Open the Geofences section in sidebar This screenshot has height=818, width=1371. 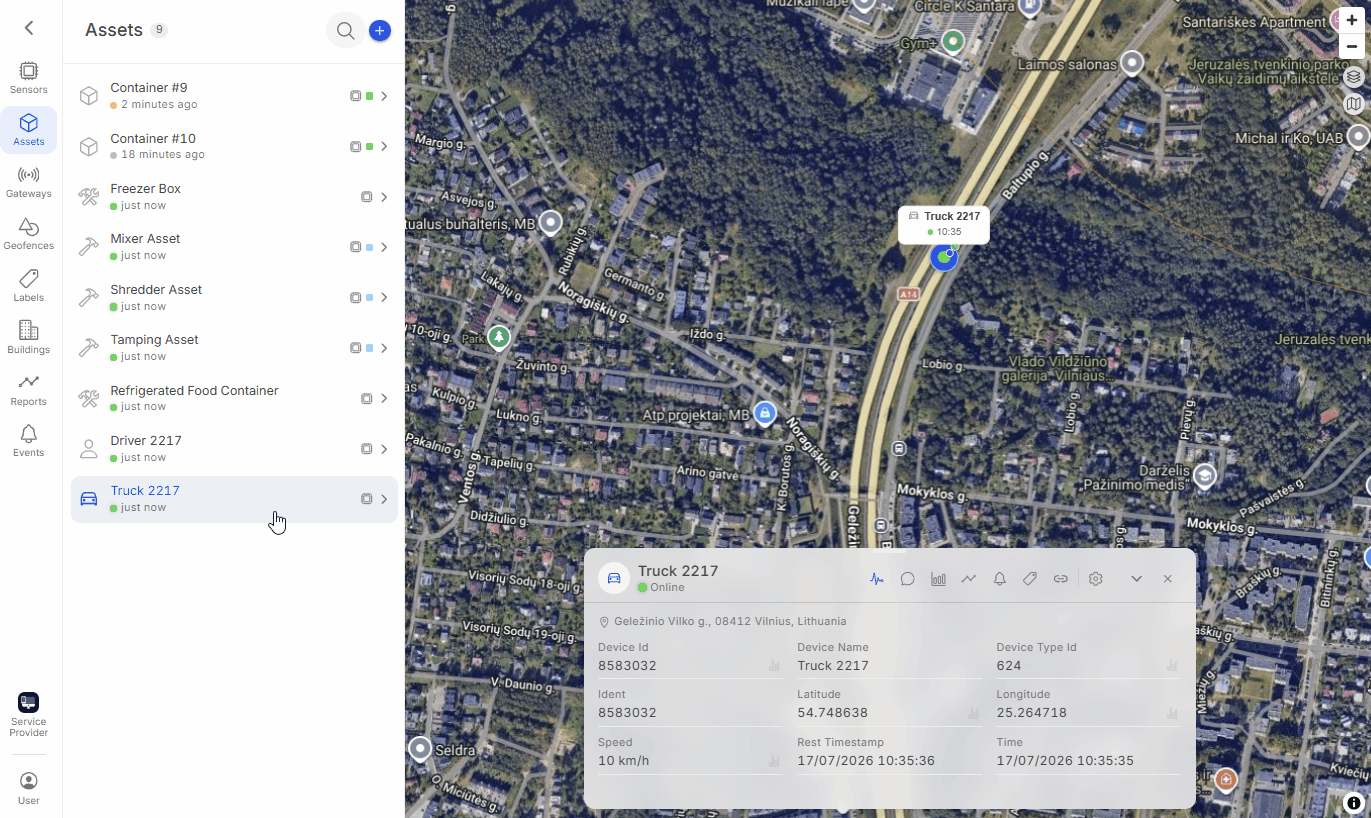pos(28,234)
